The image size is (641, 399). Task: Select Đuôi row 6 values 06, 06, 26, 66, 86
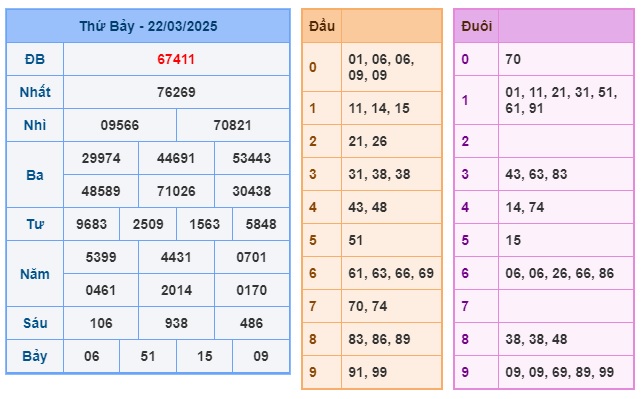[560, 273]
